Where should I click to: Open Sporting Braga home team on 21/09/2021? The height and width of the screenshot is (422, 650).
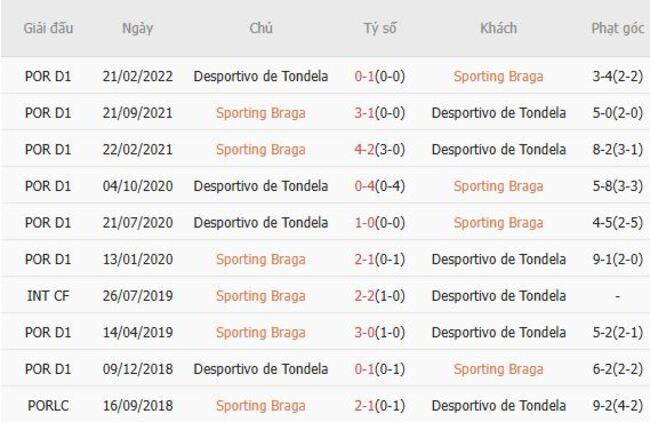click(x=260, y=113)
